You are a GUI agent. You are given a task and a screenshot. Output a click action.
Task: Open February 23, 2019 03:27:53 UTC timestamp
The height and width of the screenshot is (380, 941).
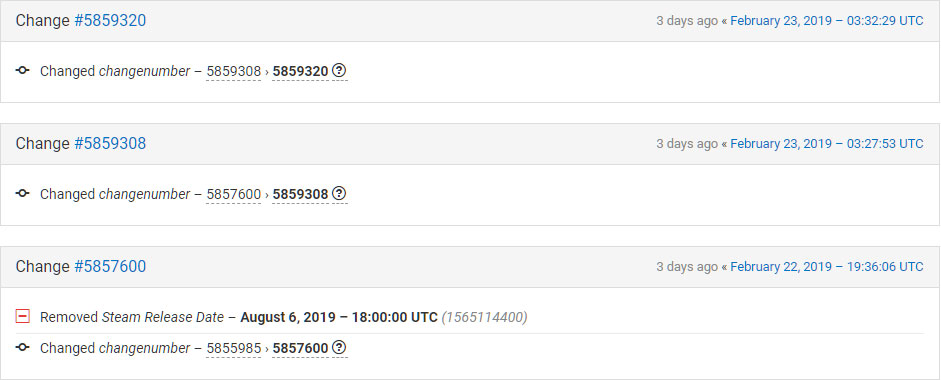click(x=826, y=143)
